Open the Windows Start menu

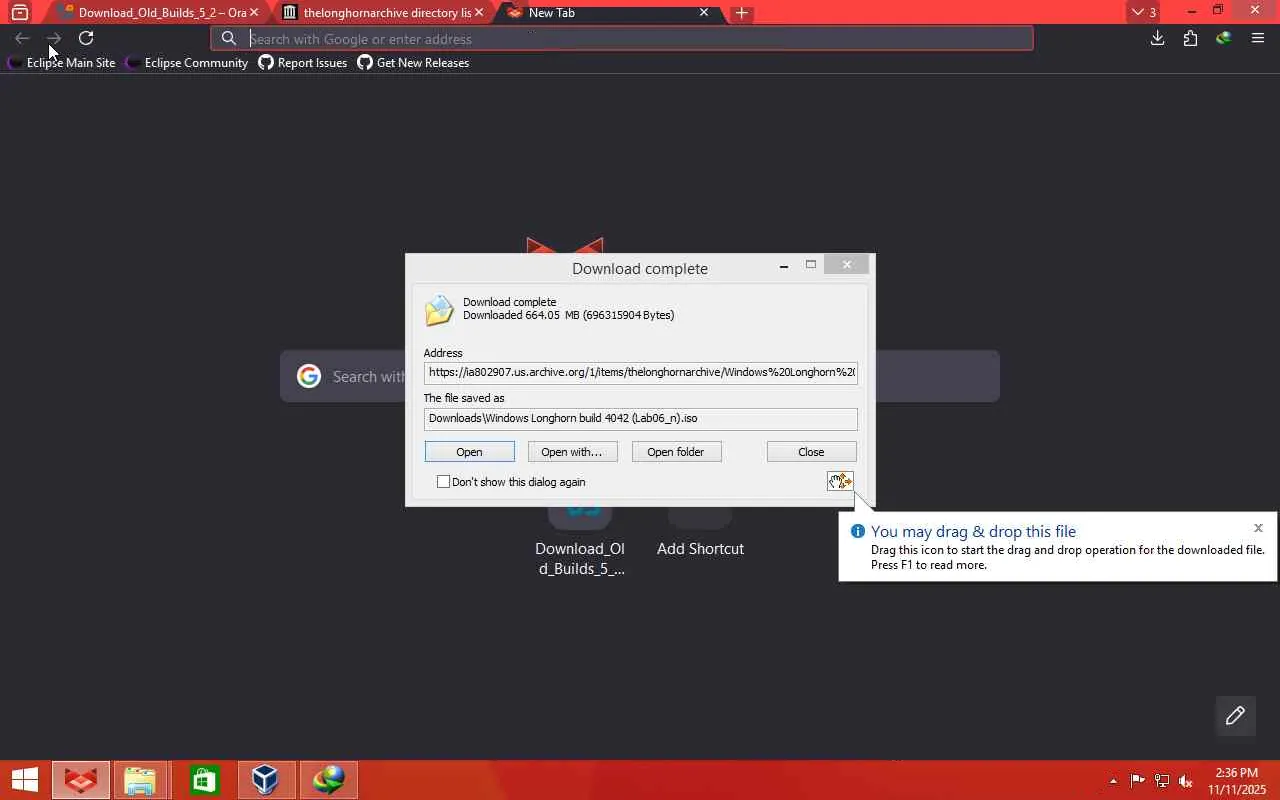[24, 780]
